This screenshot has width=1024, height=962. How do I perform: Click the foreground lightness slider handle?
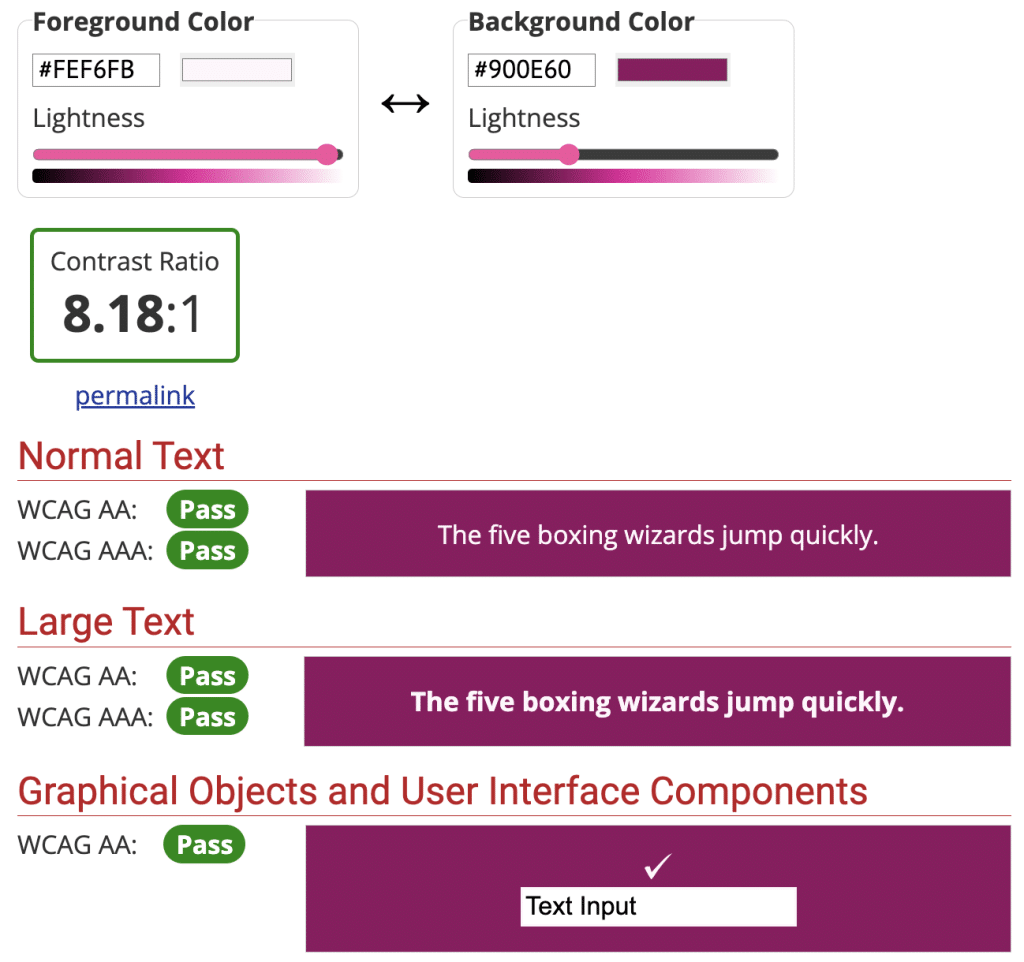[327, 154]
